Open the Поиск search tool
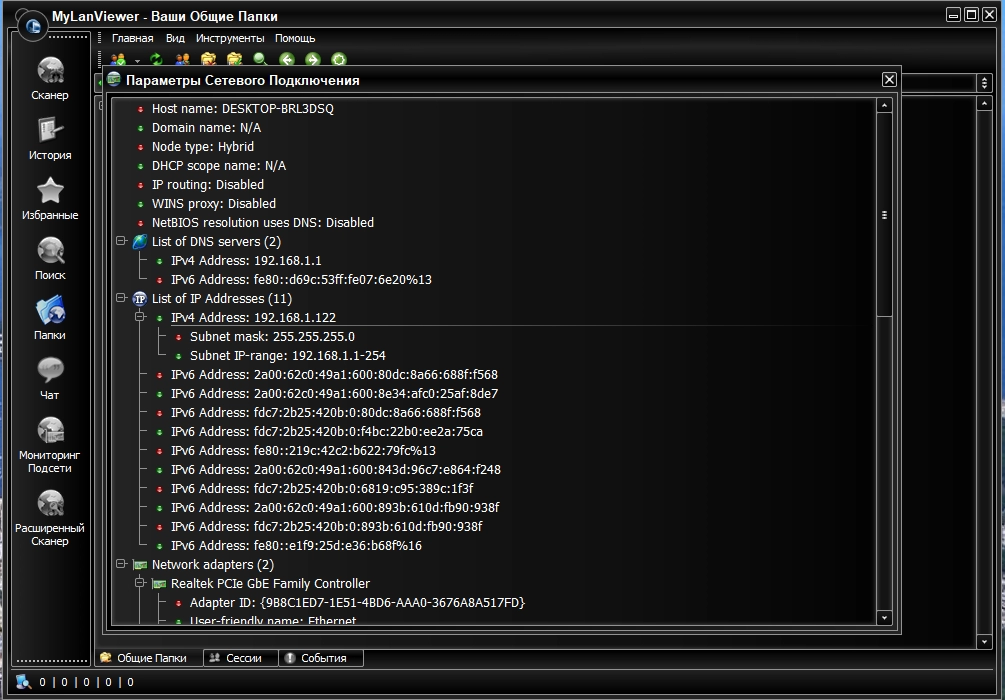The height and width of the screenshot is (700, 1005). pyautogui.click(x=50, y=259)
